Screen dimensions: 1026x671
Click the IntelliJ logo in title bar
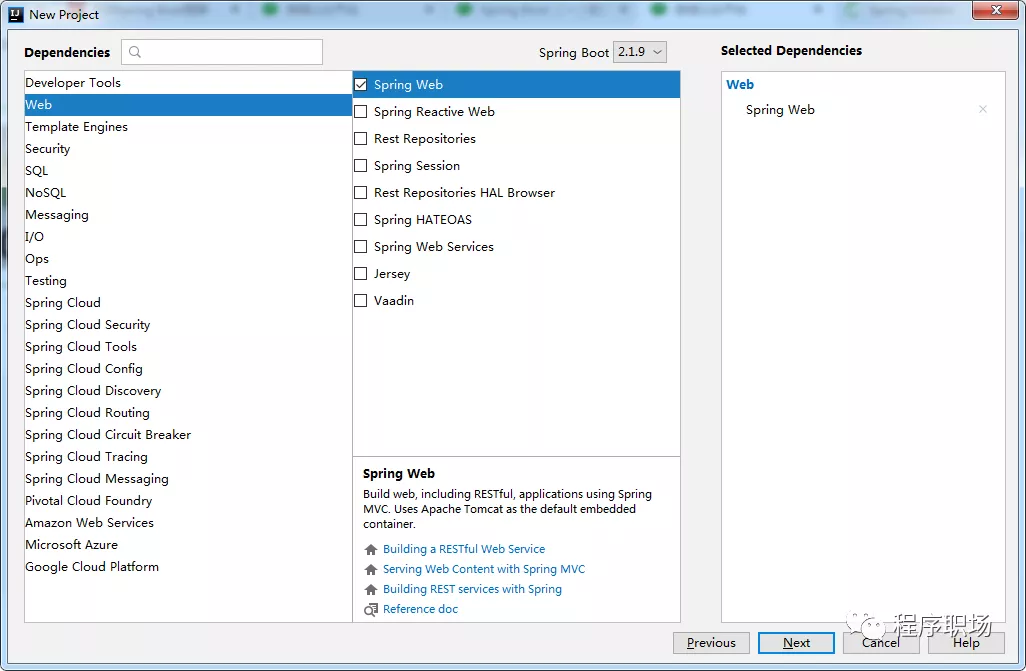pos(16,14)
